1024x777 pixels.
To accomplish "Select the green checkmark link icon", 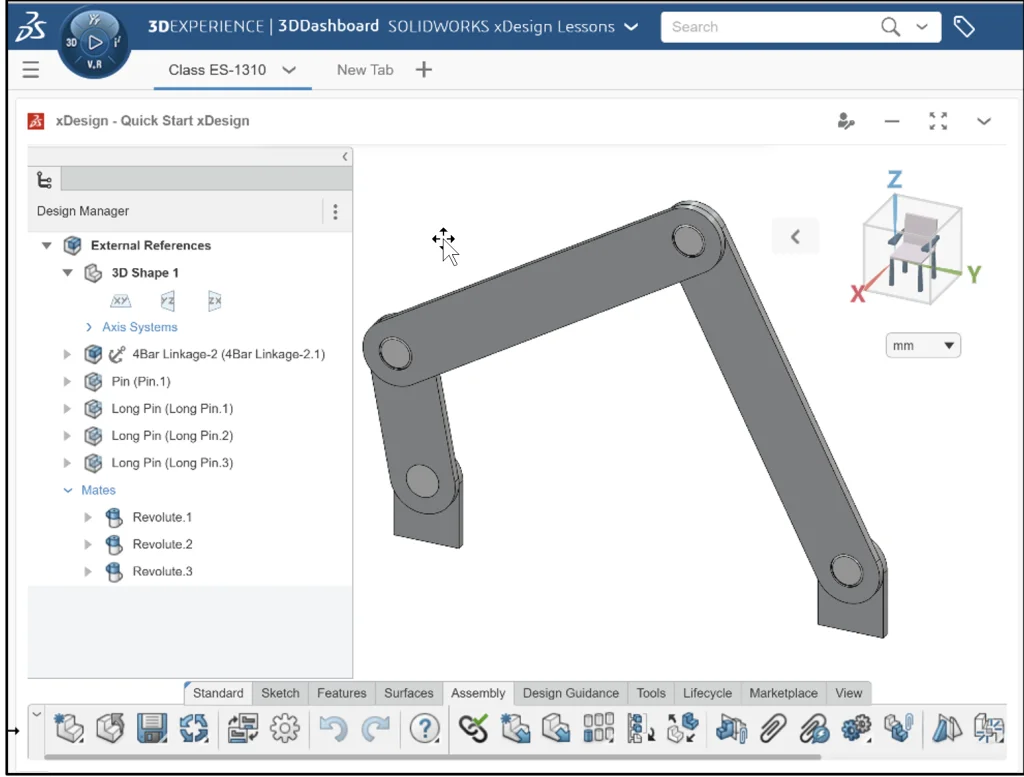I will [x=473, y=729].
